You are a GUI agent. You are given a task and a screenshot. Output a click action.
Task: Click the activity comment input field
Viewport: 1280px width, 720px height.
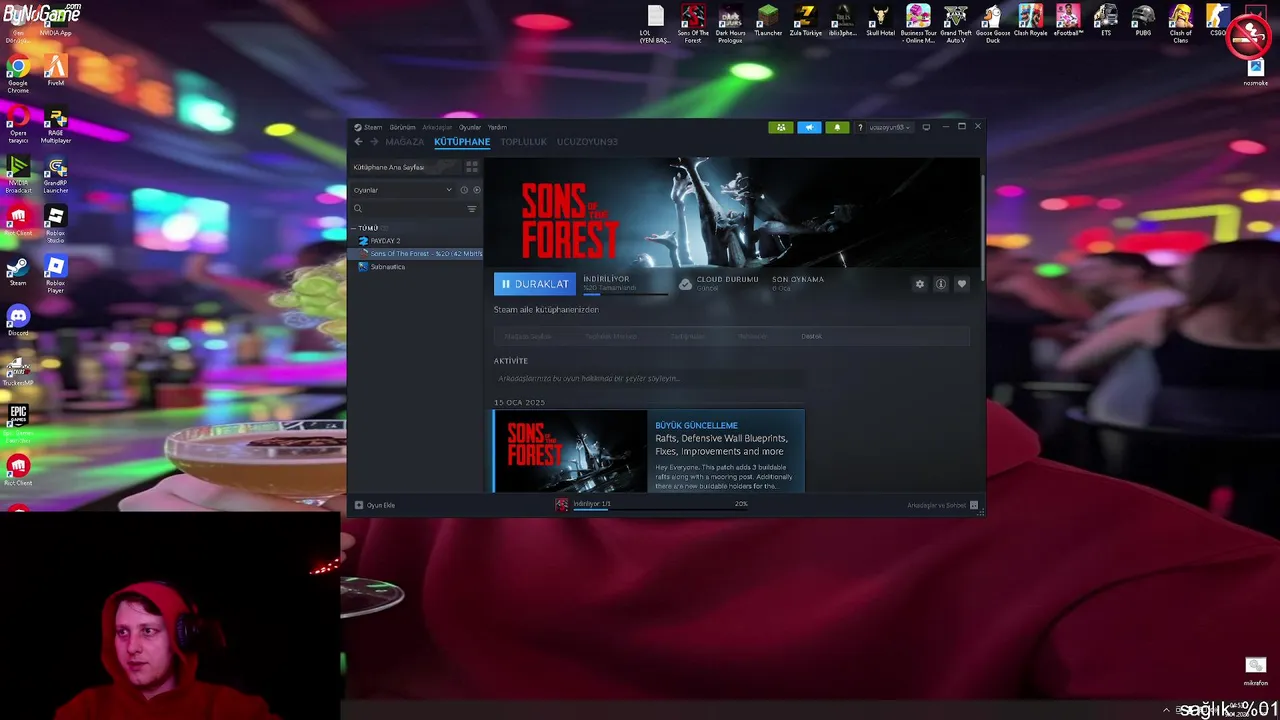(x=648, y=379)
